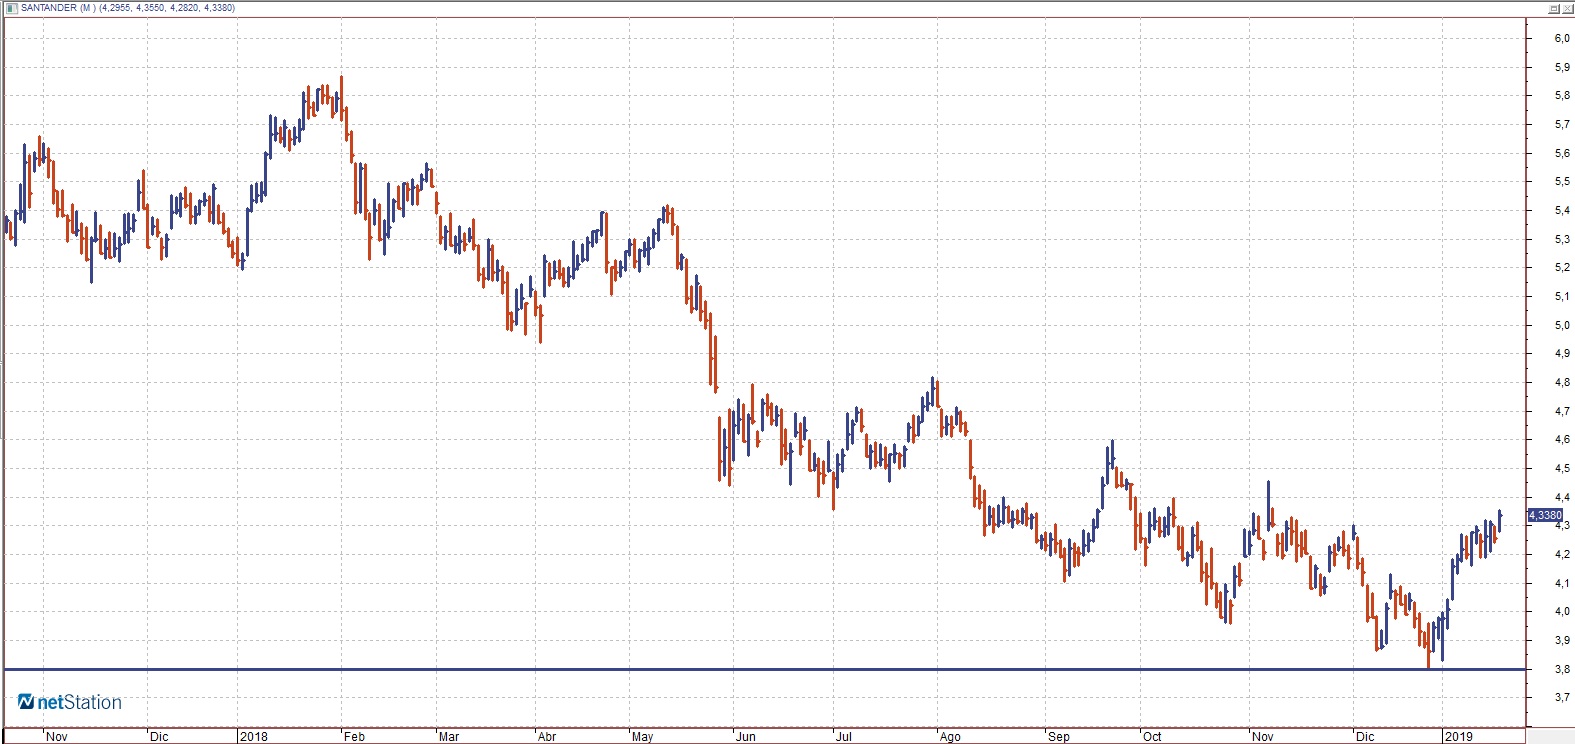Click the 3,8 value on the price axis
The width and height of the screenshot is (1575, 744).
coord(1562,670)
